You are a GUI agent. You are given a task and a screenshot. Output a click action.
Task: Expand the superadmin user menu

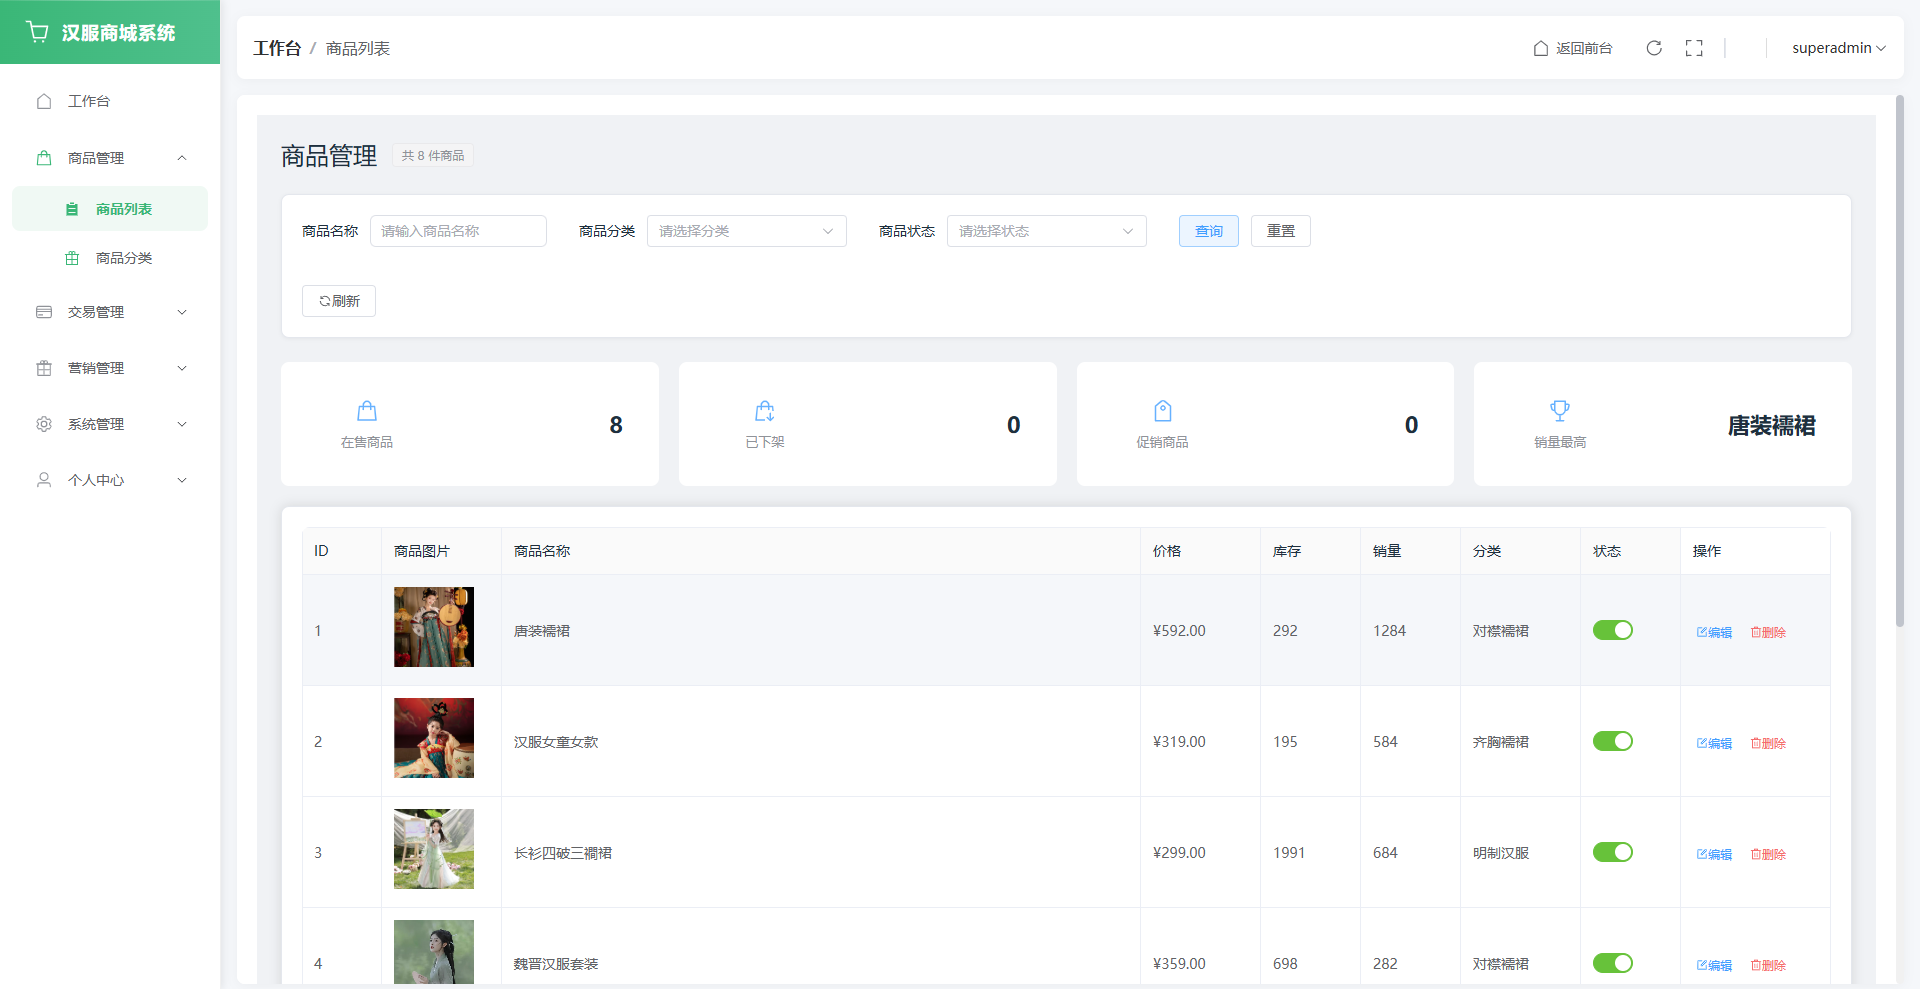coord(1837,48)
